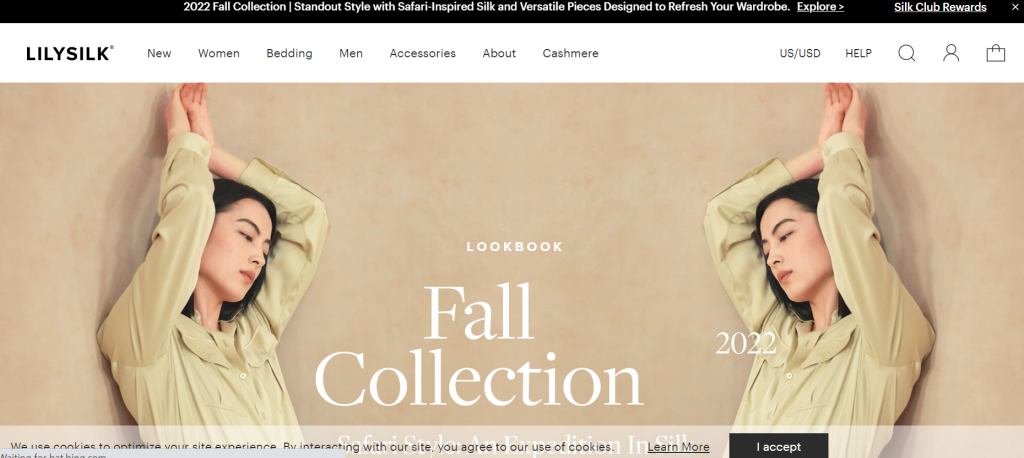Open the New menu
The width and height of the screenshot is (1024, 458).
[159, 54]
